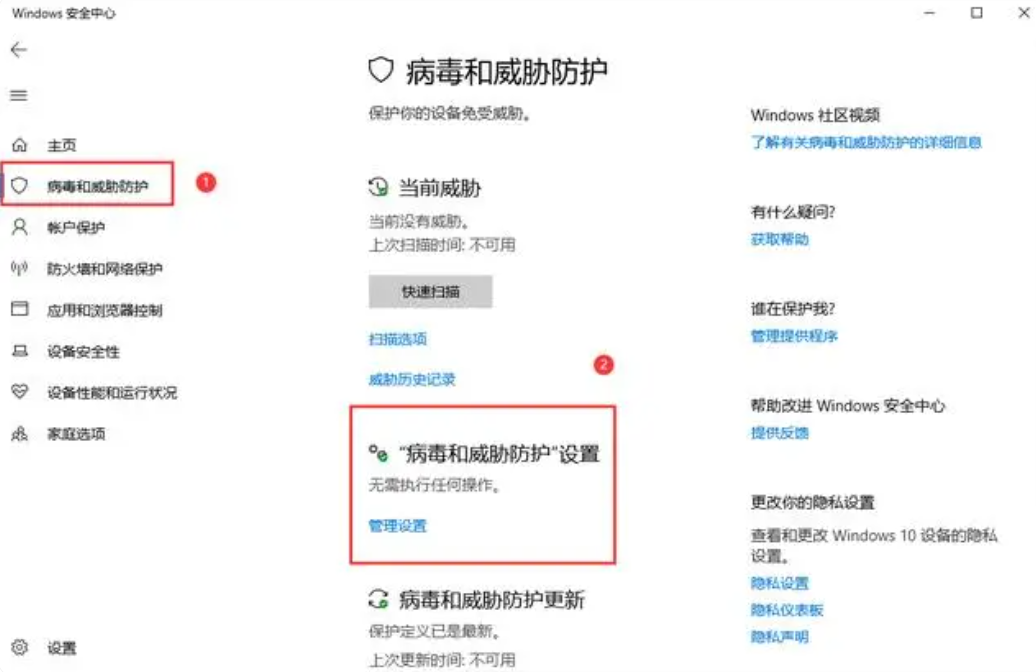Click the settings gear icon
The width and height of the screenshot is (1036, 672).
[x=20, y=648]
